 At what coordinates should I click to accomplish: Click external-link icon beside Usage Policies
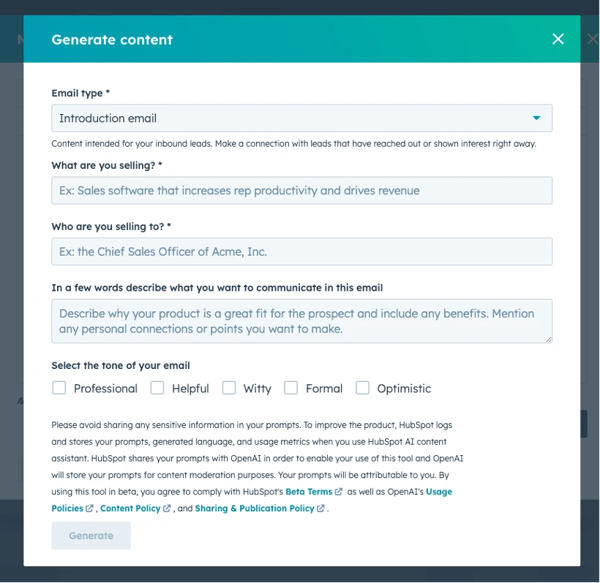(90, 508)
